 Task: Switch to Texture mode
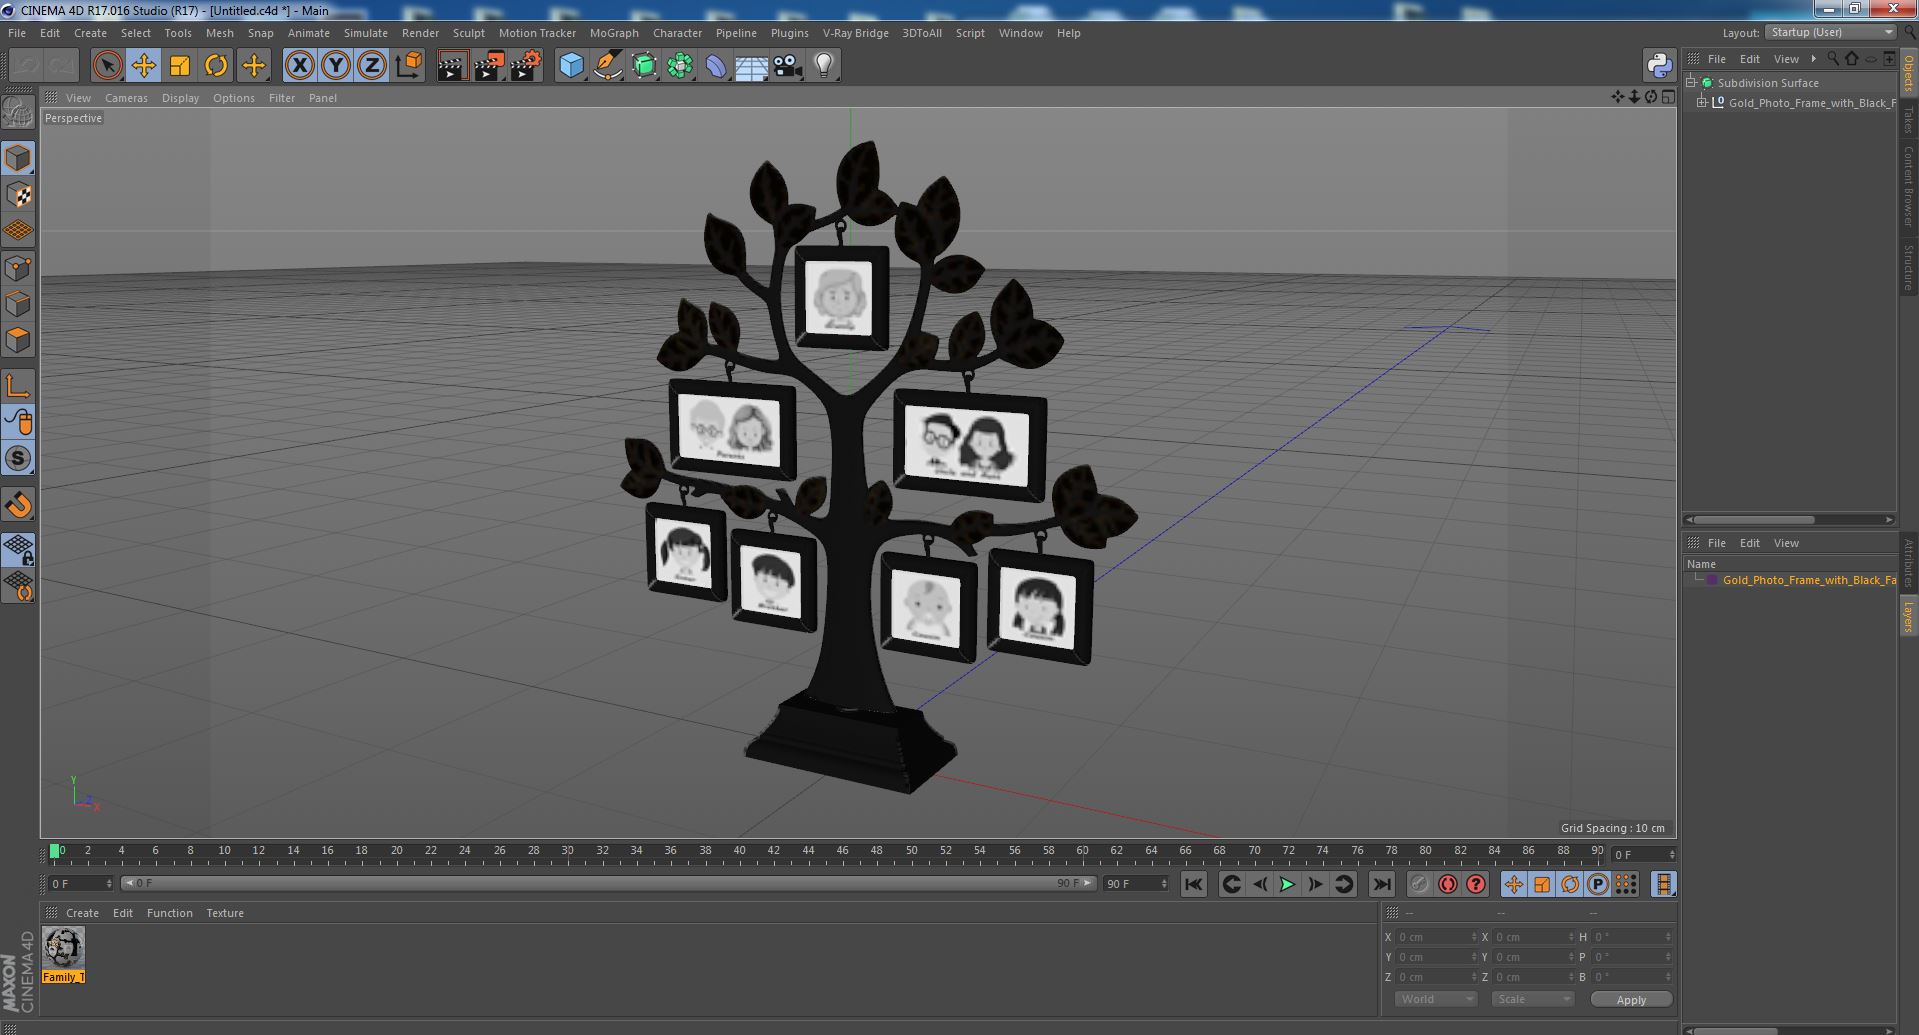pos(18,194)
